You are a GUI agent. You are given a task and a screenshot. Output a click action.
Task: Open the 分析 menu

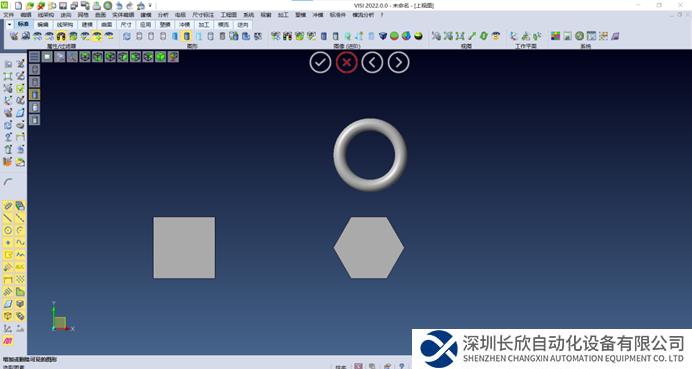163,15
